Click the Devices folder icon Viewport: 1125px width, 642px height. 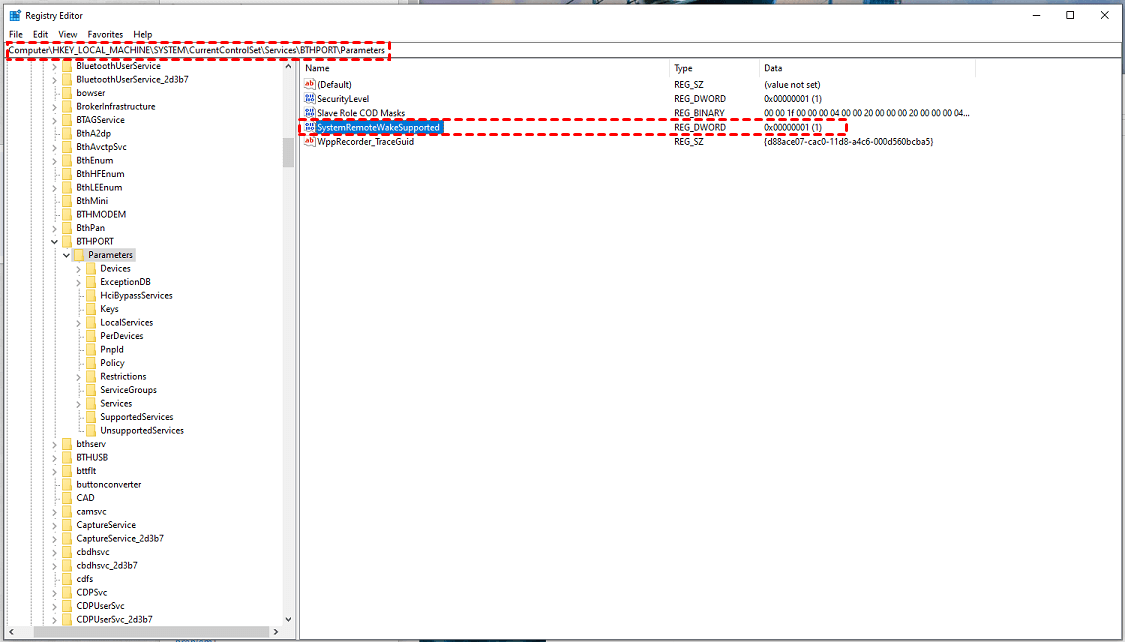90,268
